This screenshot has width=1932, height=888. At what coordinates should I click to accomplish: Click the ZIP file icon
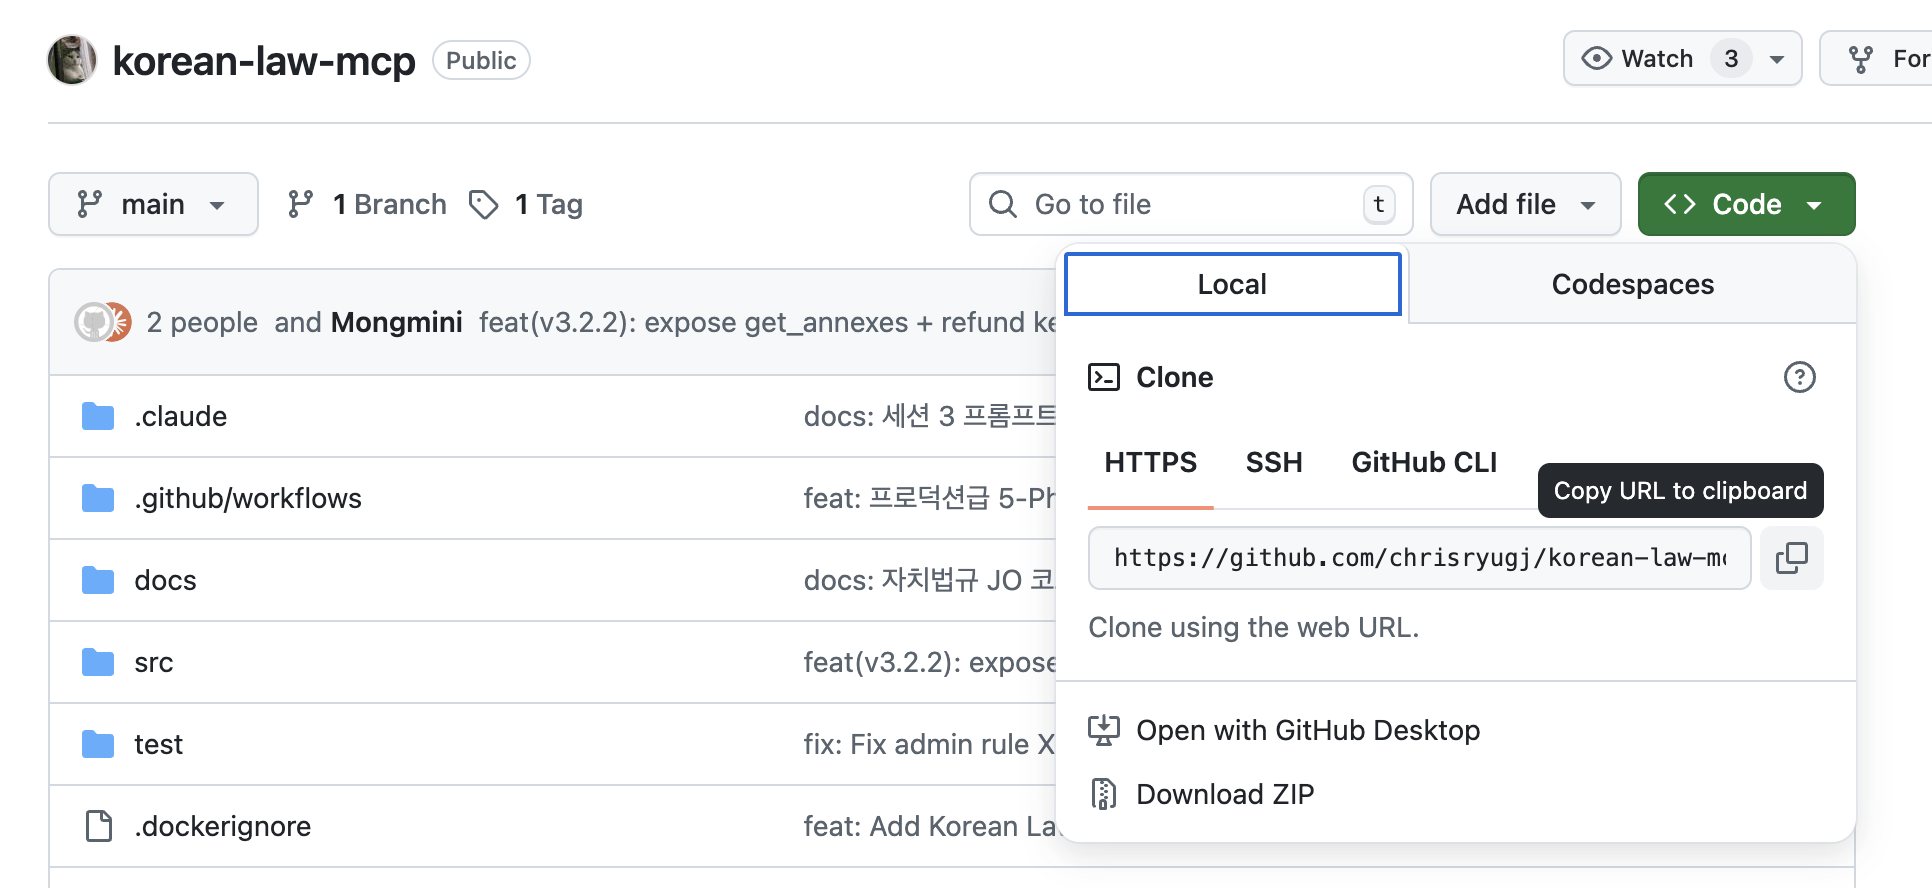[1104, 794]
